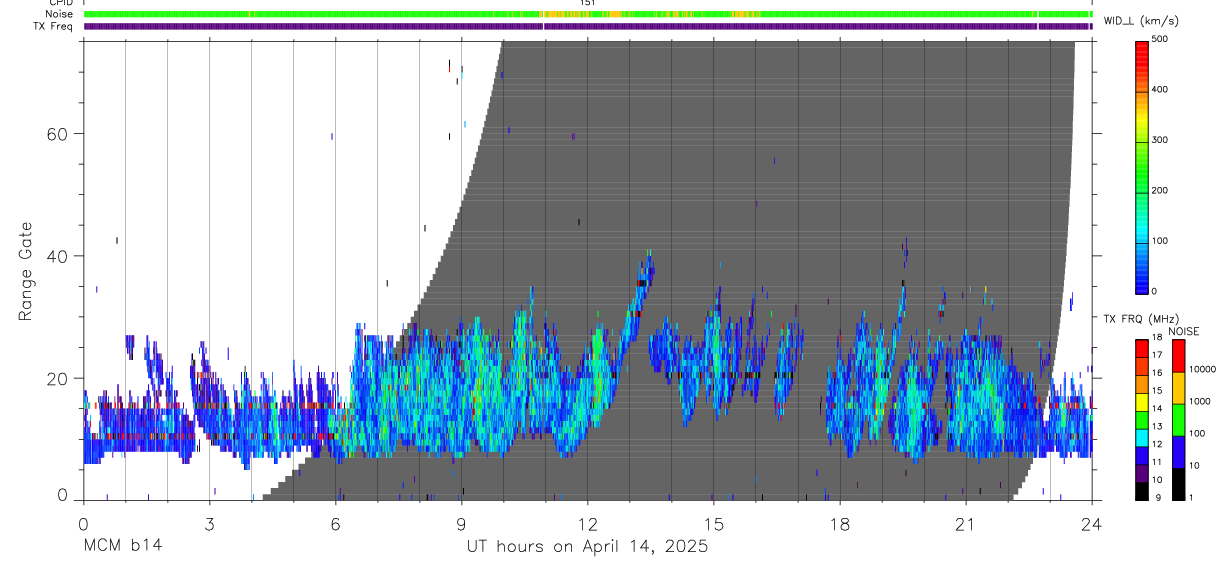Screen dimensions: 1228x567
Task: Click the Range Gate 40 tick label
Action: [x=60, y=256]
